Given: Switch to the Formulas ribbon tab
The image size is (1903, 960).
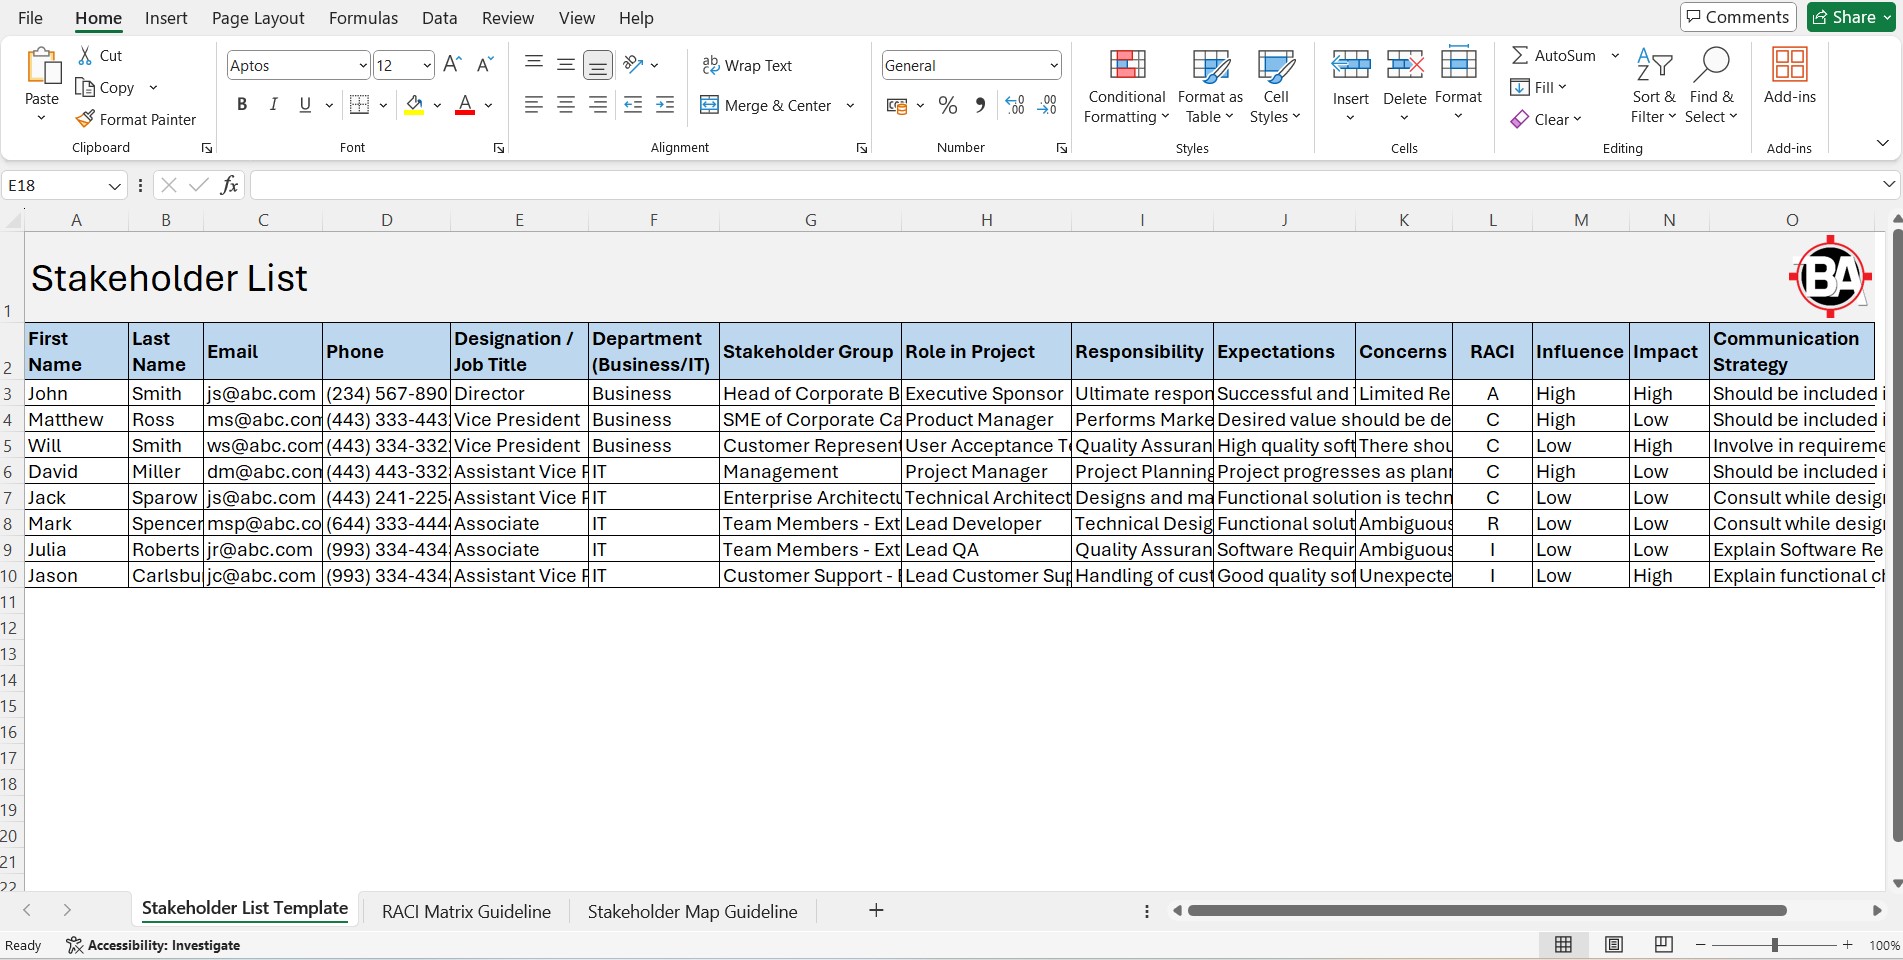Looking at the screenshot, I should click(362, 18).
